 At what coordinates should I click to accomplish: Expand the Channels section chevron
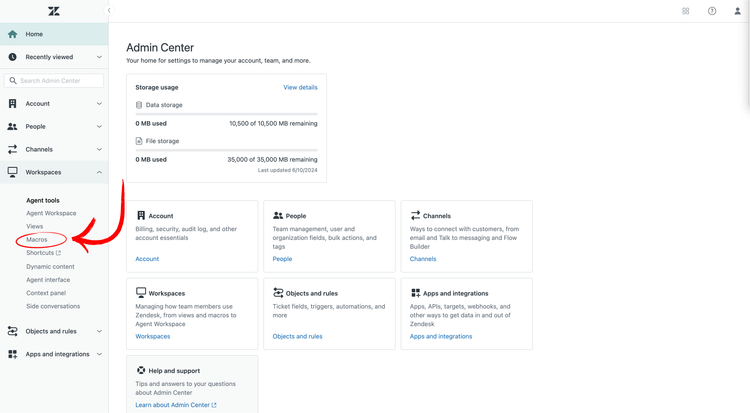(x=99, y=149)
